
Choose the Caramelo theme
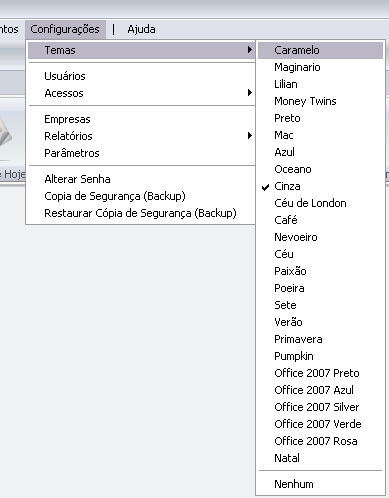click(x=320, y=50)
